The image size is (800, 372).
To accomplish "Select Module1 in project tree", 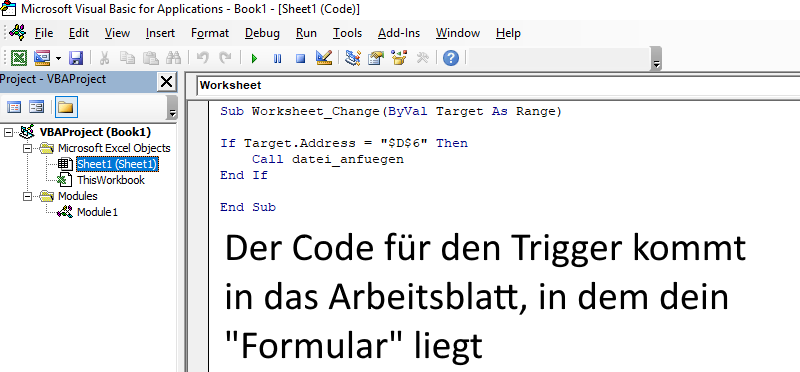I will click(97, 212).
